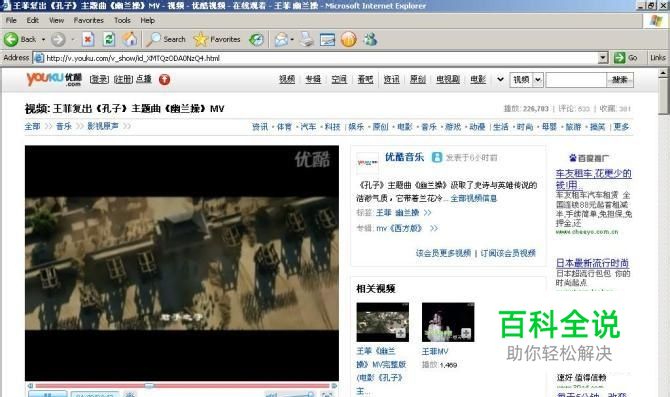The width and height of the screenshot is (670, 397).
Task: Open the 电视剧 navigation link
Action: click(448, 79)
